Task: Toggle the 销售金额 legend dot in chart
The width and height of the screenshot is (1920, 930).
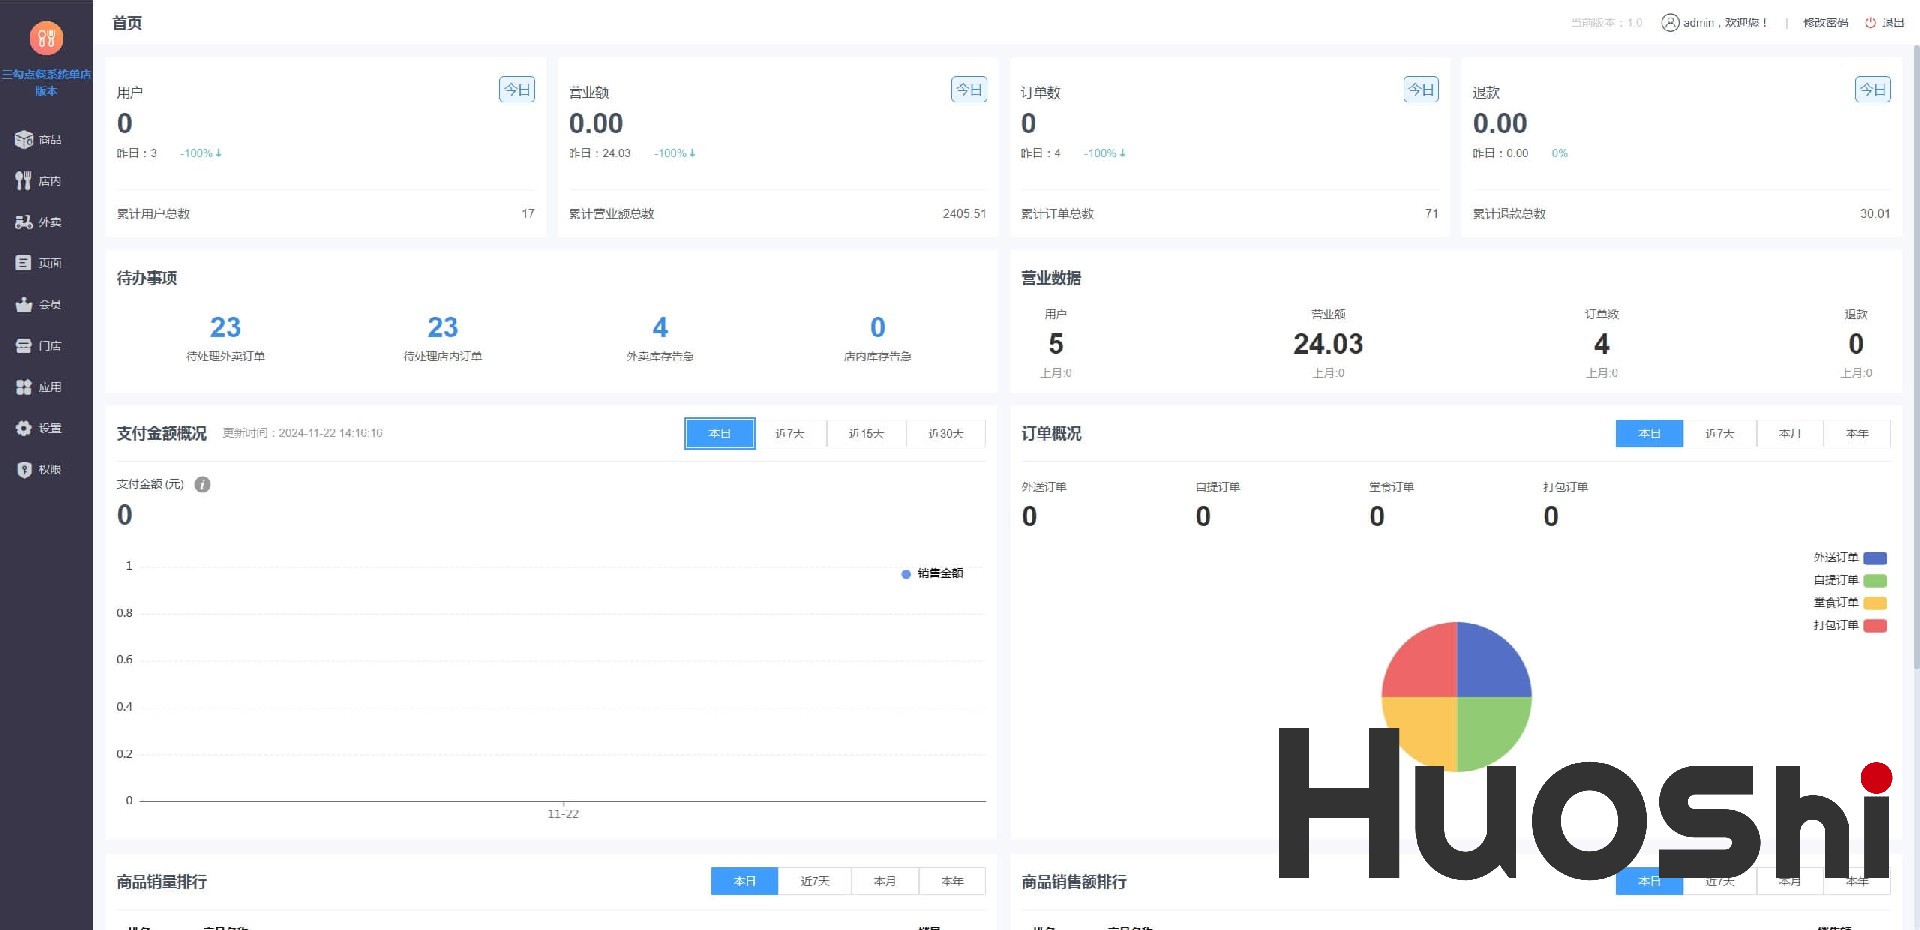Action: (x=906, y=574)
